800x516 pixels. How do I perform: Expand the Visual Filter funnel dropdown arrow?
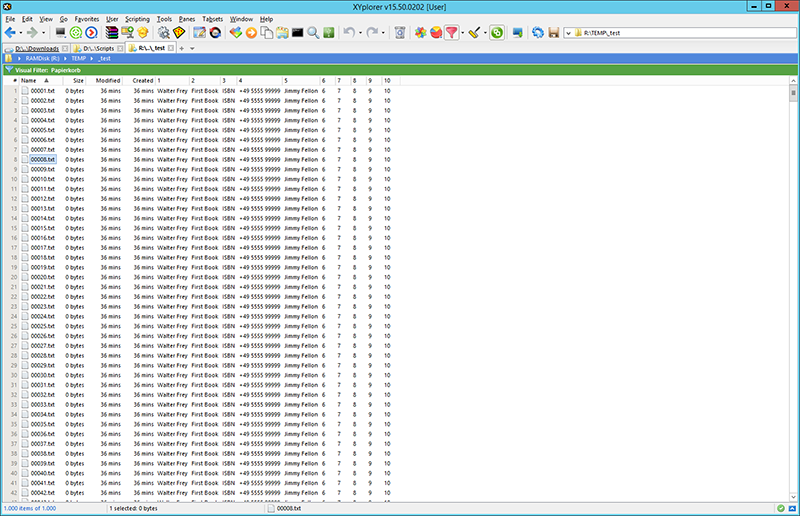click(x=461, y=33)
